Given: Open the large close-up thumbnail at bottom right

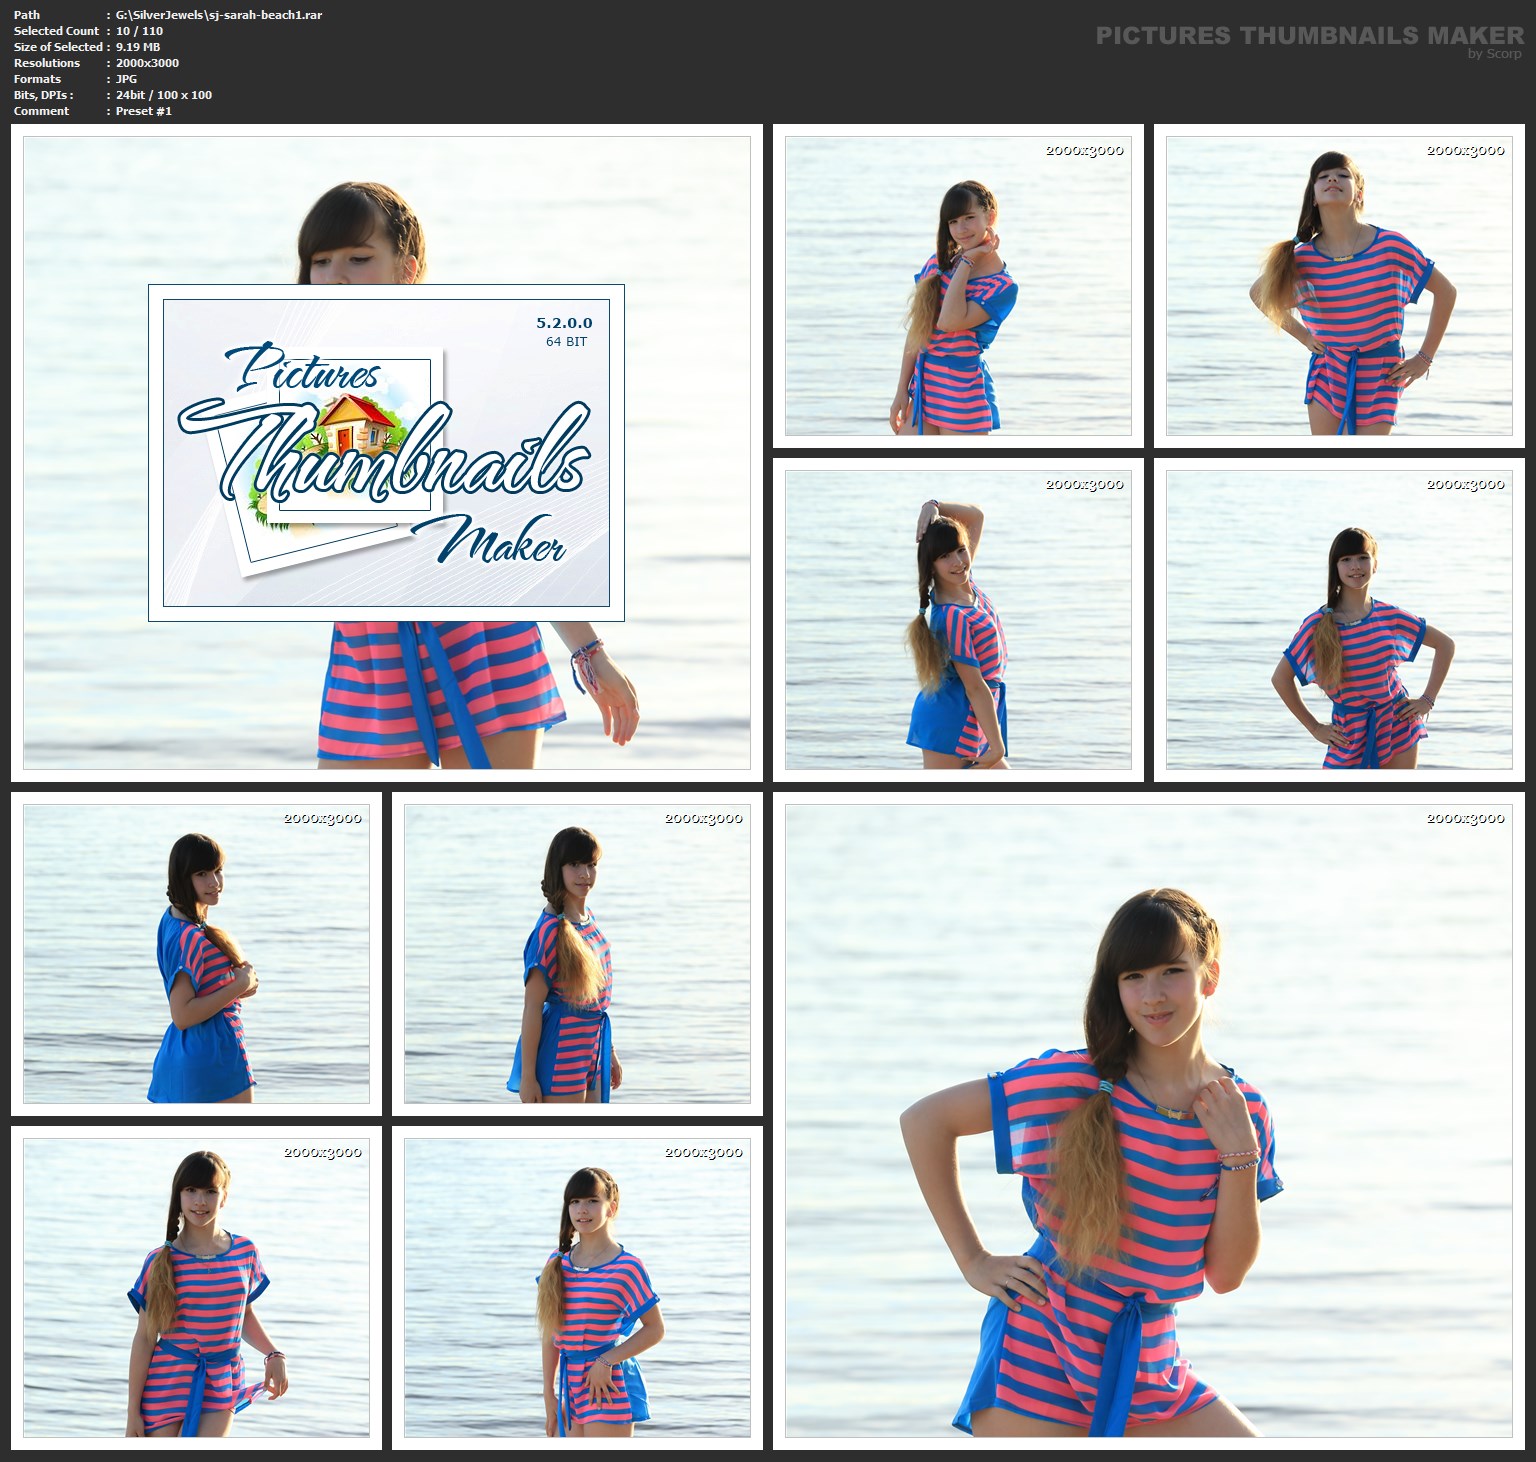Looking at the screenshot, I should (1149, 1121).
